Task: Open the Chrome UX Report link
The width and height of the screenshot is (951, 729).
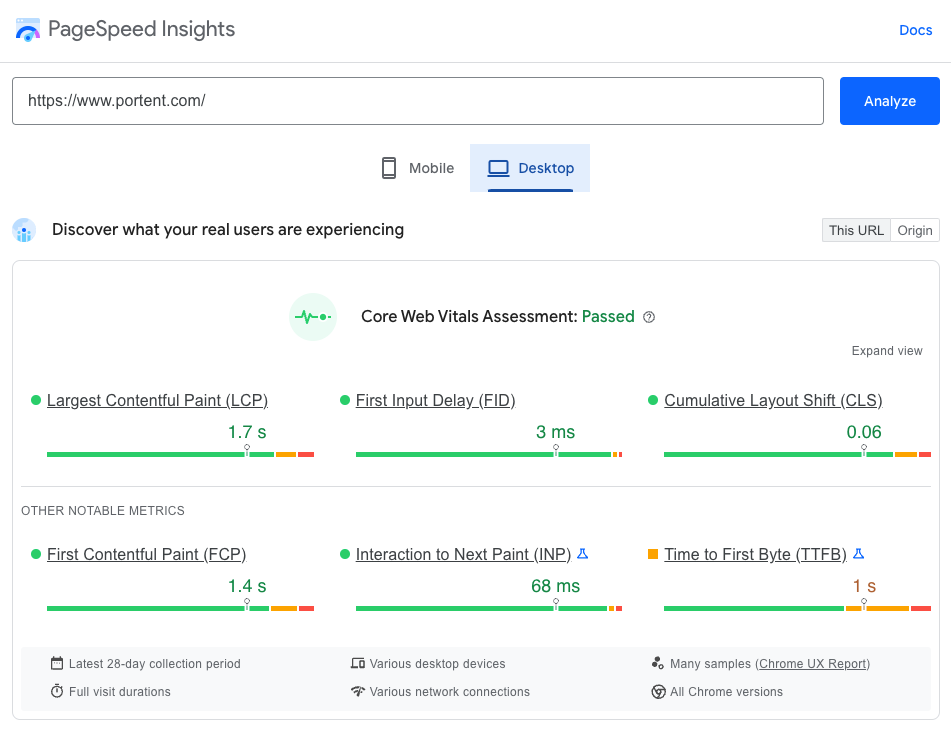Action: 813,663
